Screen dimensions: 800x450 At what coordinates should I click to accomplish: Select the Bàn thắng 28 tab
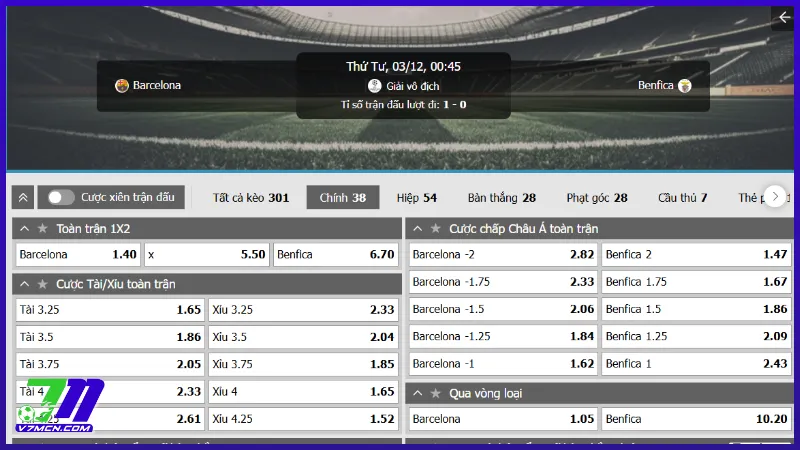tap(501, 198)
